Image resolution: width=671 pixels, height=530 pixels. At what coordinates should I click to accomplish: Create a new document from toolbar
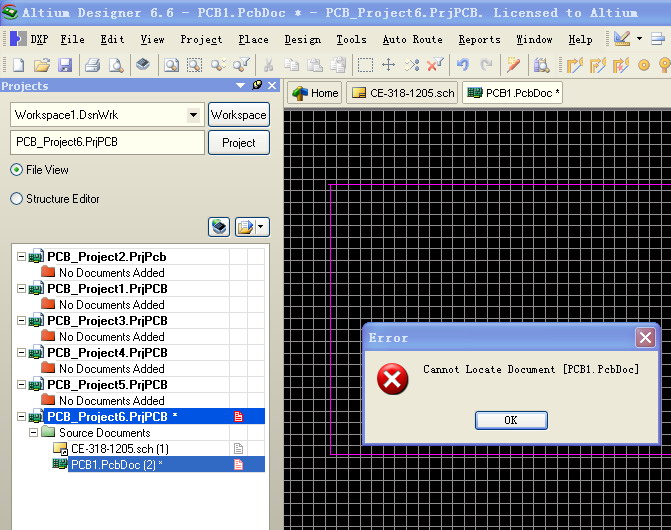click(18, 65)
